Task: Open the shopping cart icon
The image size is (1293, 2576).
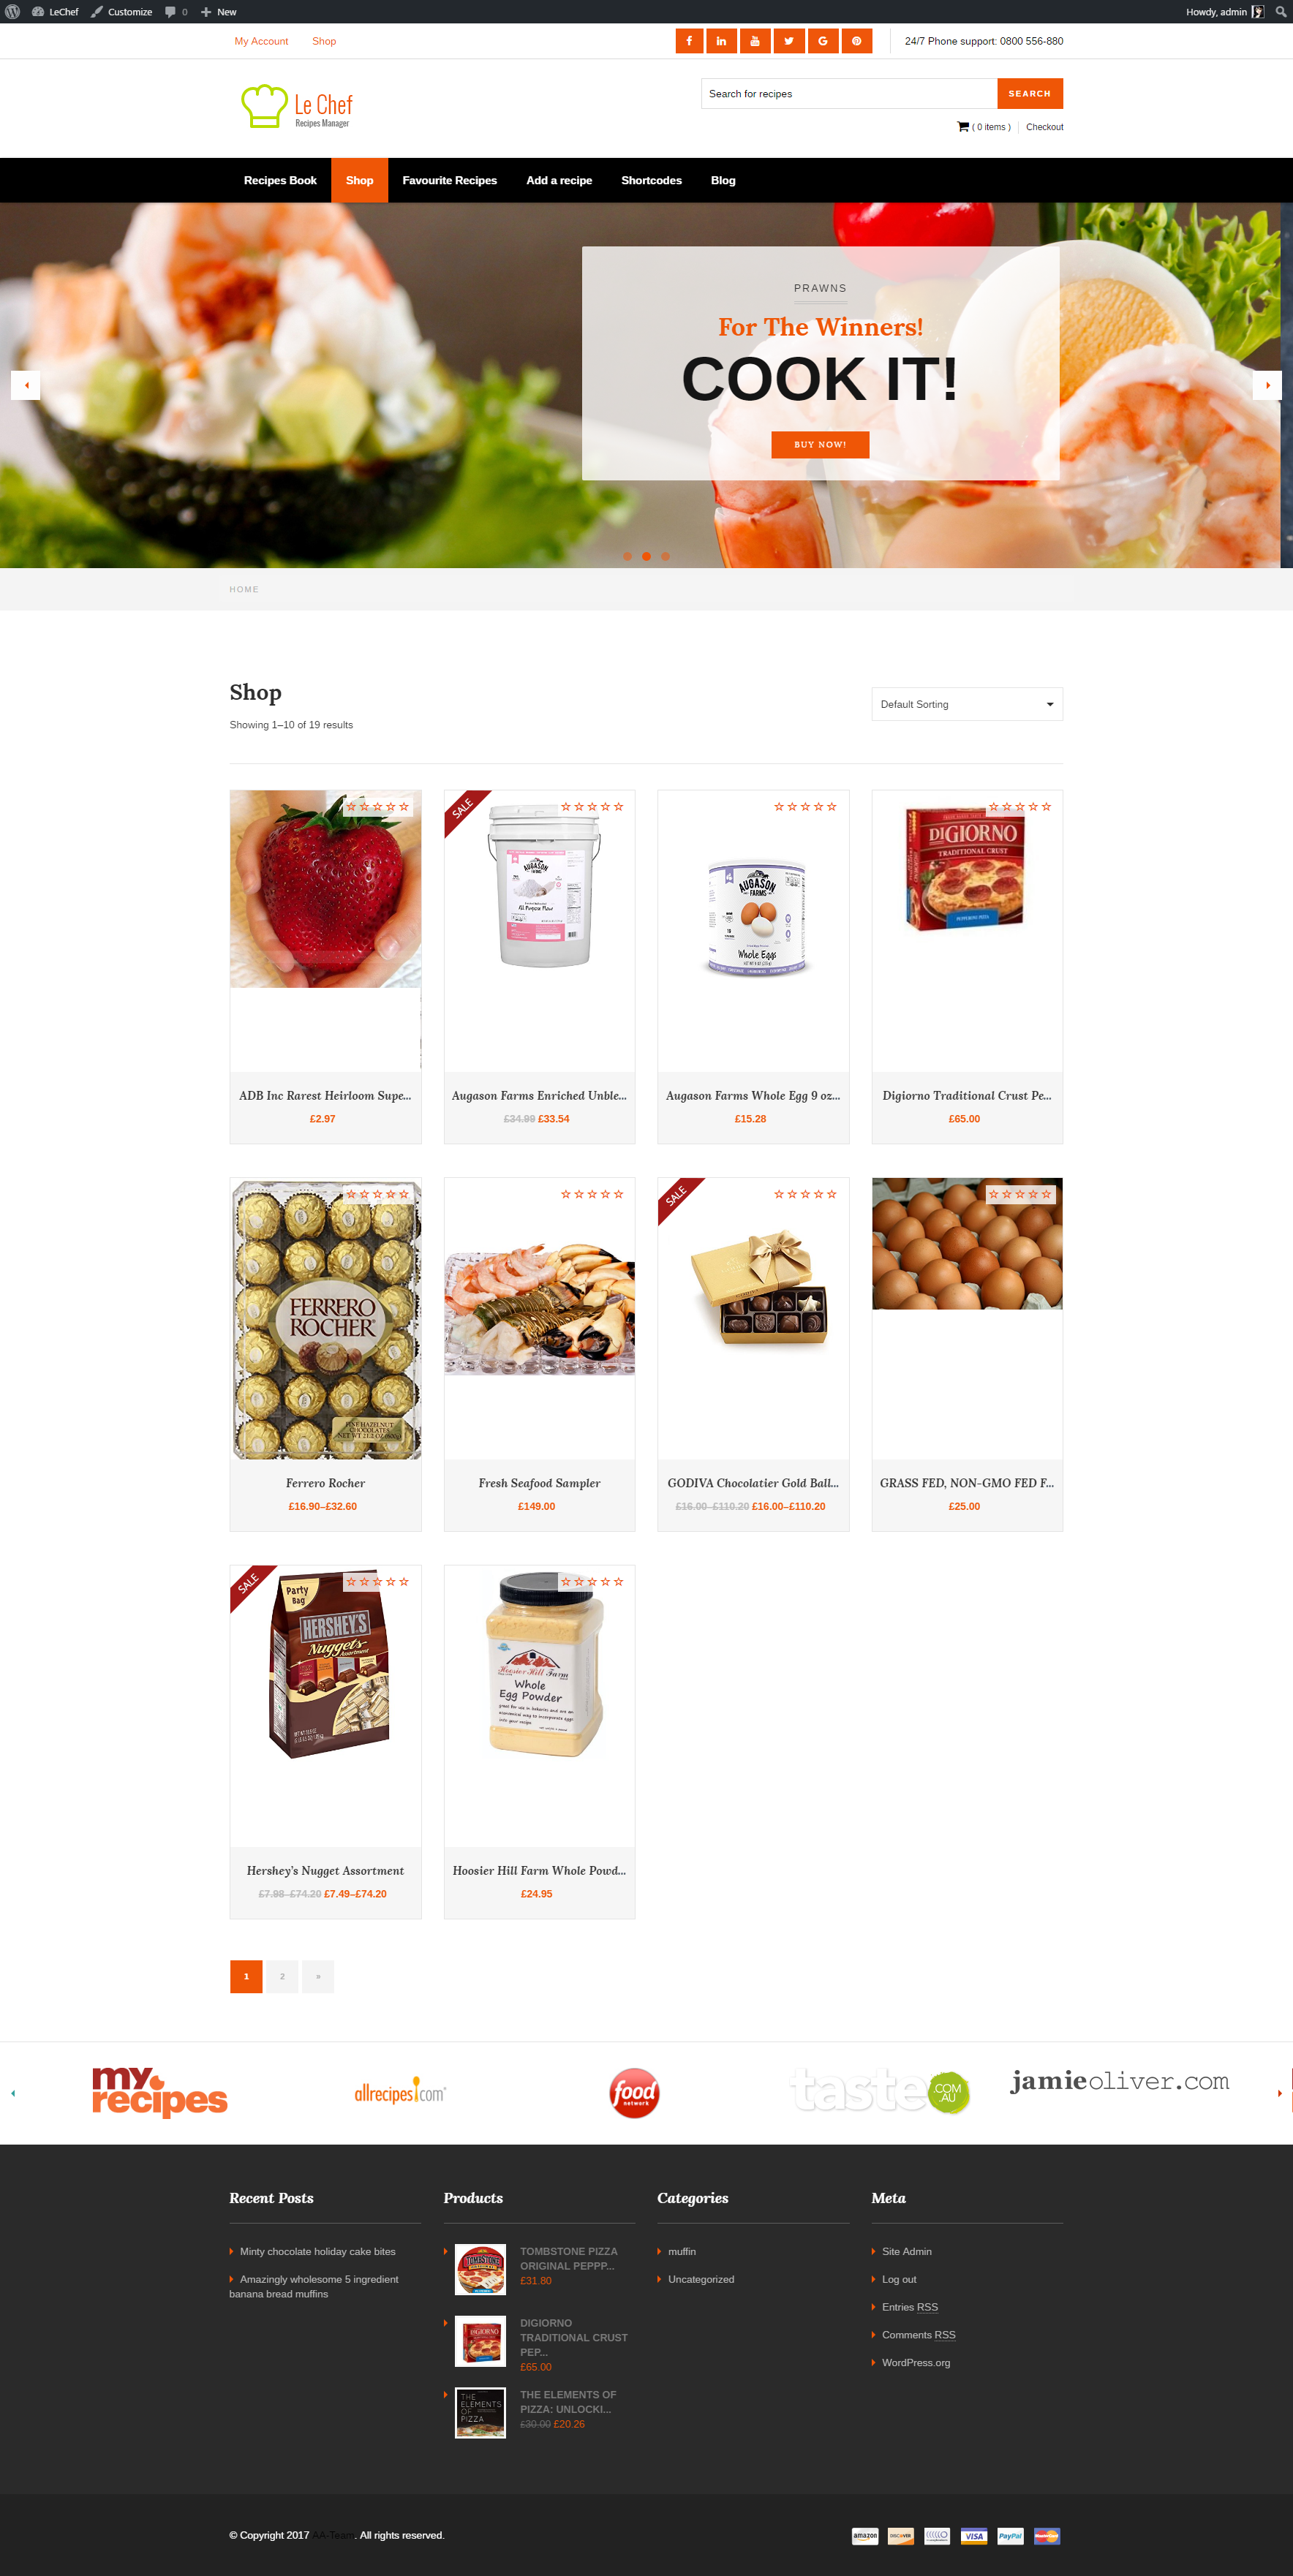Action: pyautogui.click(x=963, y=127)
